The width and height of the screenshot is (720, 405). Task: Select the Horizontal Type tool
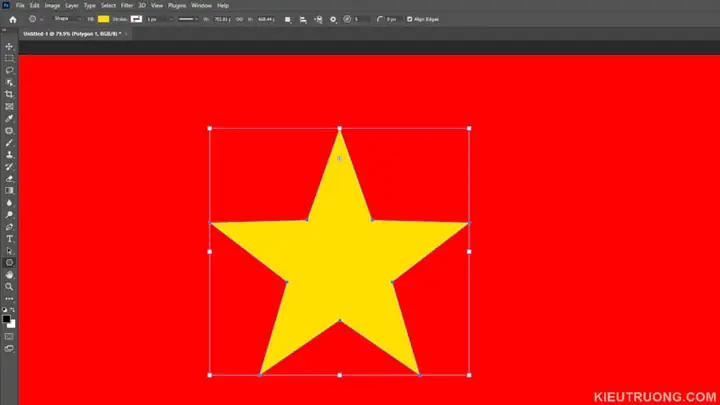[9, 239]
